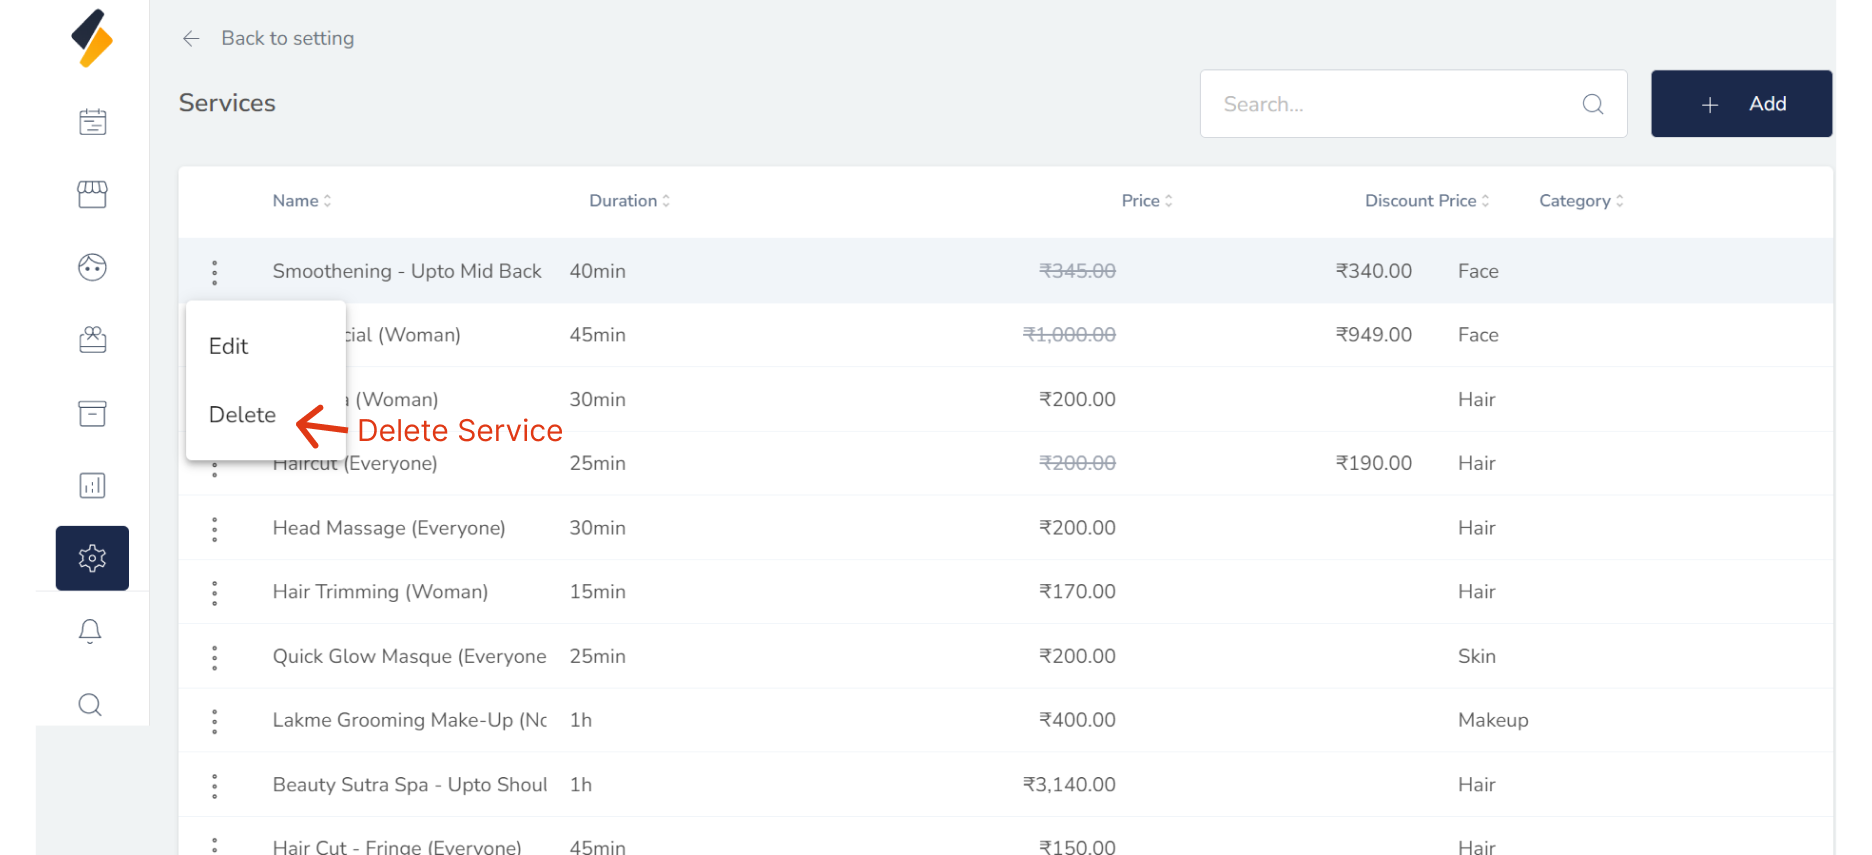Screen dimensions: 1872x855
Task: Open three-dot menu for Hair Trimming
Action: tap(215, 593)
